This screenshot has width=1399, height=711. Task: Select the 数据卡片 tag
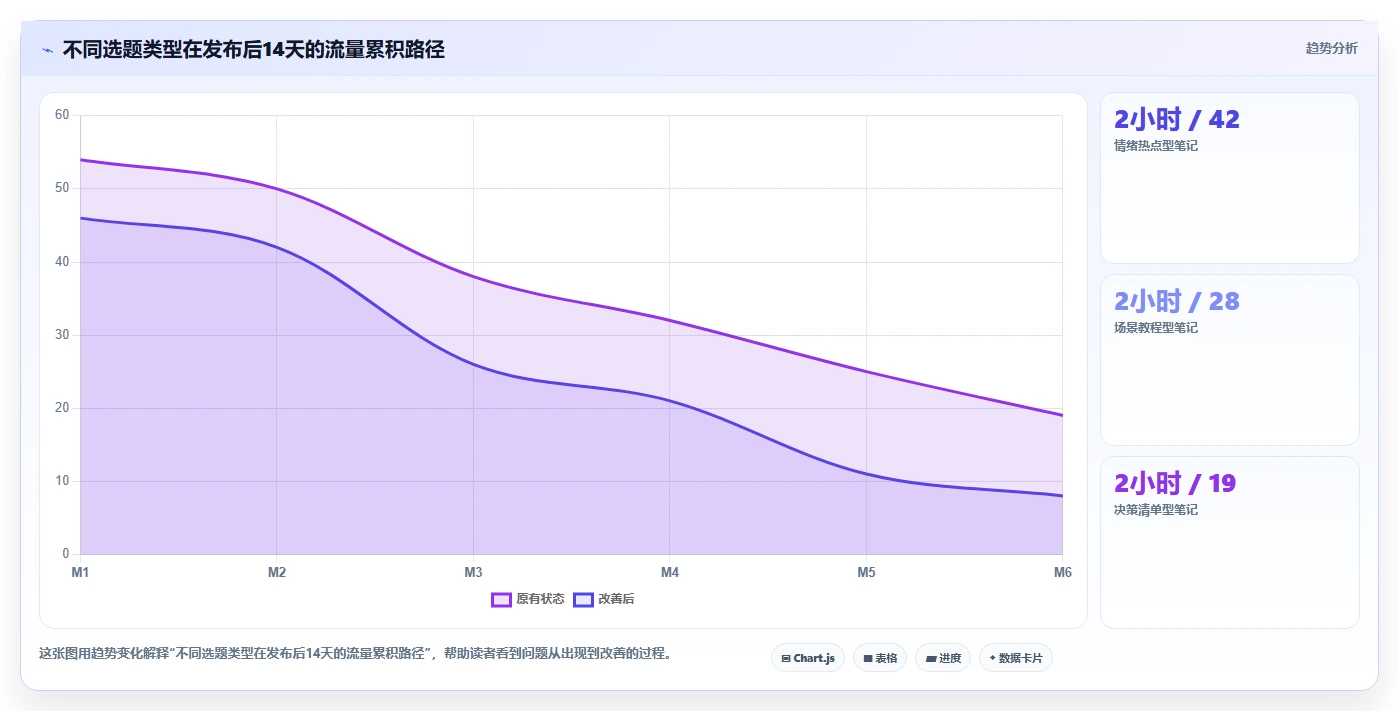[x=1016, y=658]
